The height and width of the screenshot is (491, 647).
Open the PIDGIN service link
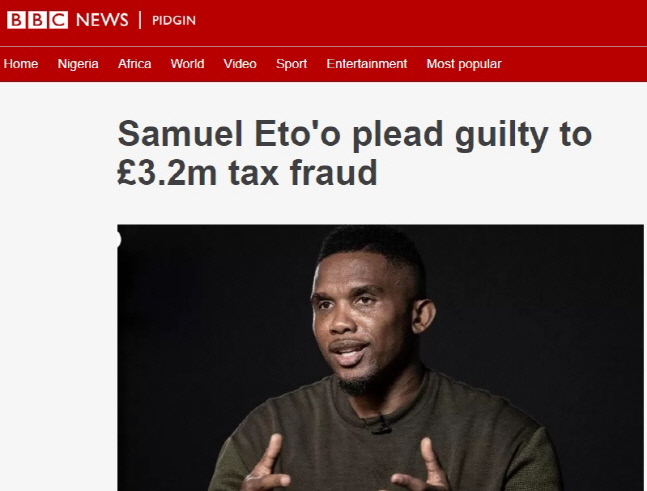pos(173,21)
